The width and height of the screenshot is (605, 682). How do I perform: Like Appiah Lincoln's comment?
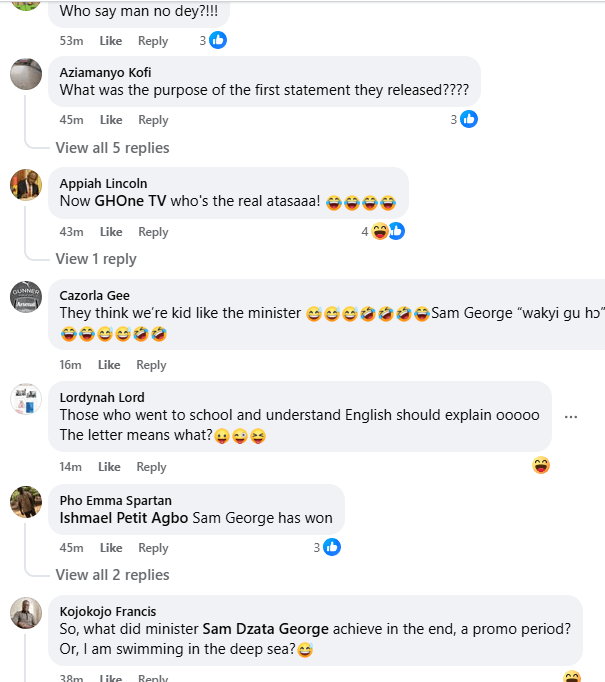pos(110,232)
